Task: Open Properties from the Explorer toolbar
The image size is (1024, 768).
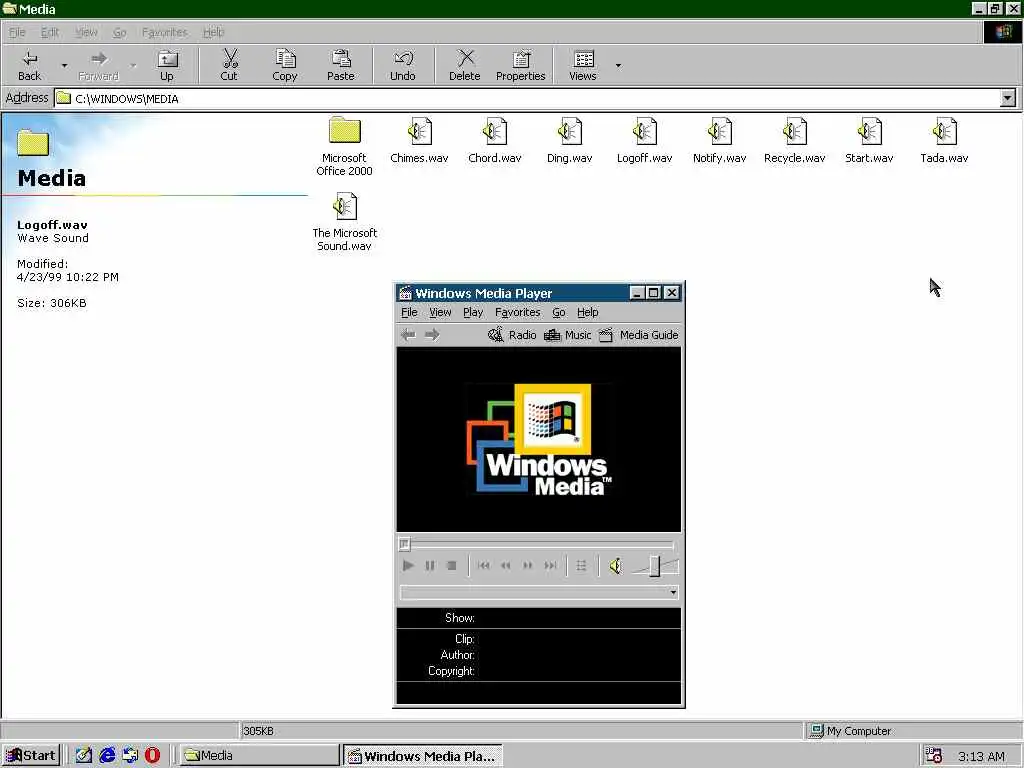Action: pyautogui.click(x=520, y=65)
